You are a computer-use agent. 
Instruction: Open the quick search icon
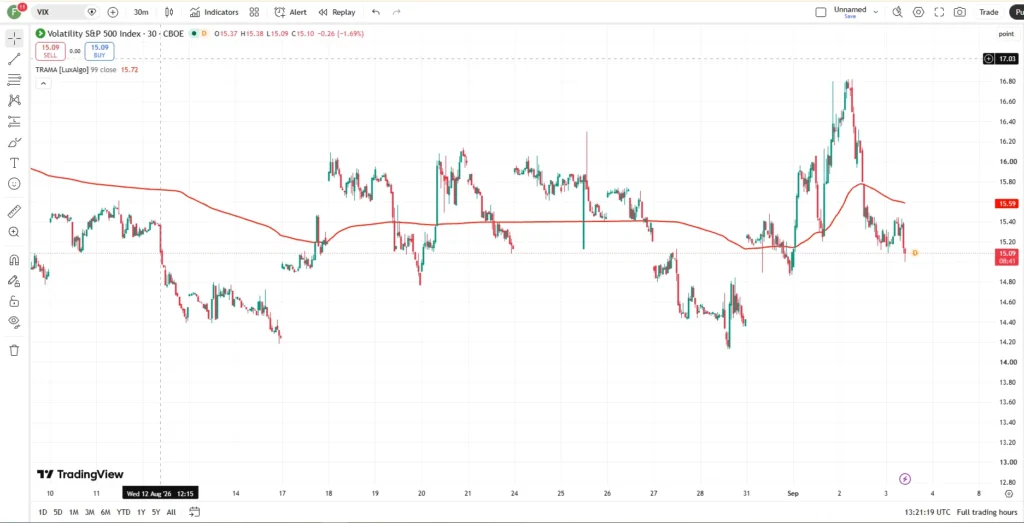tap(897, 12)
